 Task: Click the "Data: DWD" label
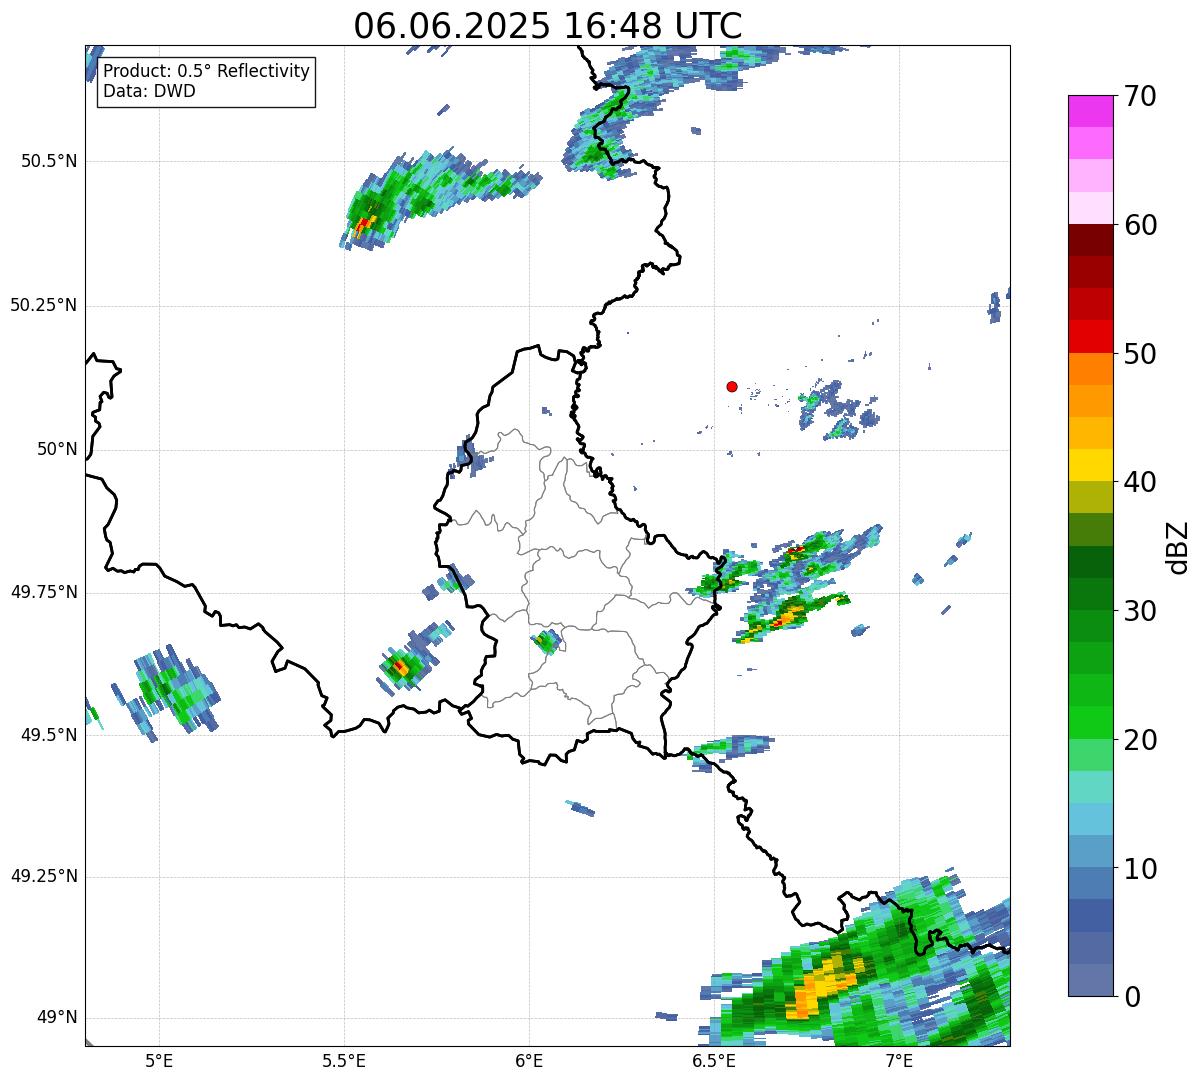pos(149,91)
